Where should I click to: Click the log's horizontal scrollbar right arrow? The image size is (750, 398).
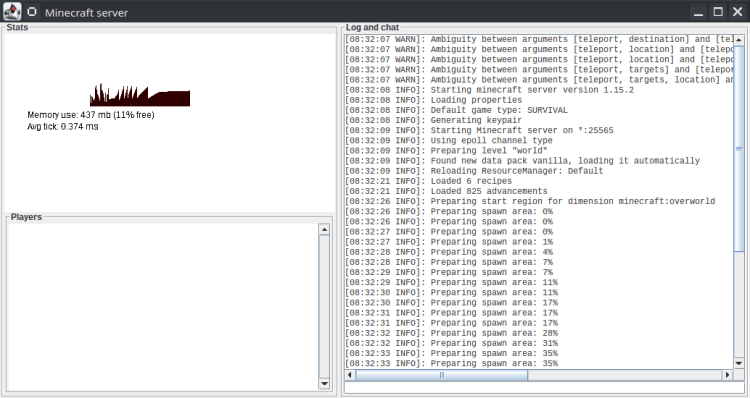coord(728,375)
